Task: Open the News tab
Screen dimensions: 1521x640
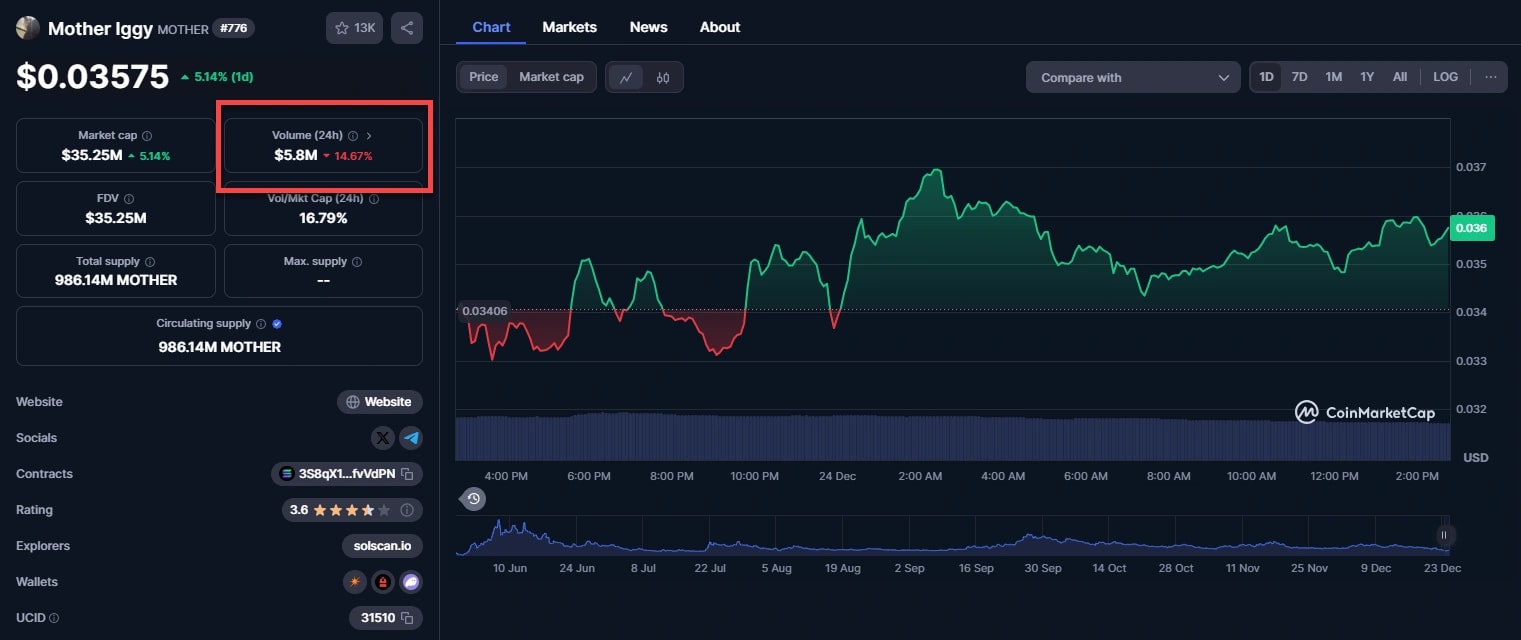Action: point(648,27)
